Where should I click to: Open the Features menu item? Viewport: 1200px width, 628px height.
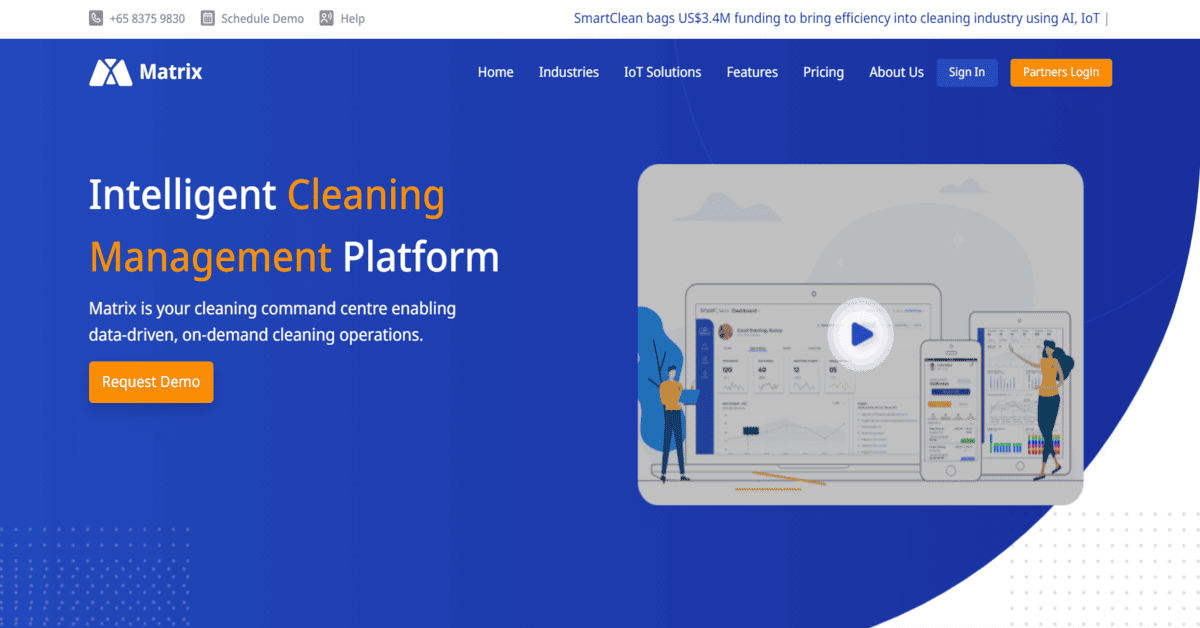pos(752,72)
